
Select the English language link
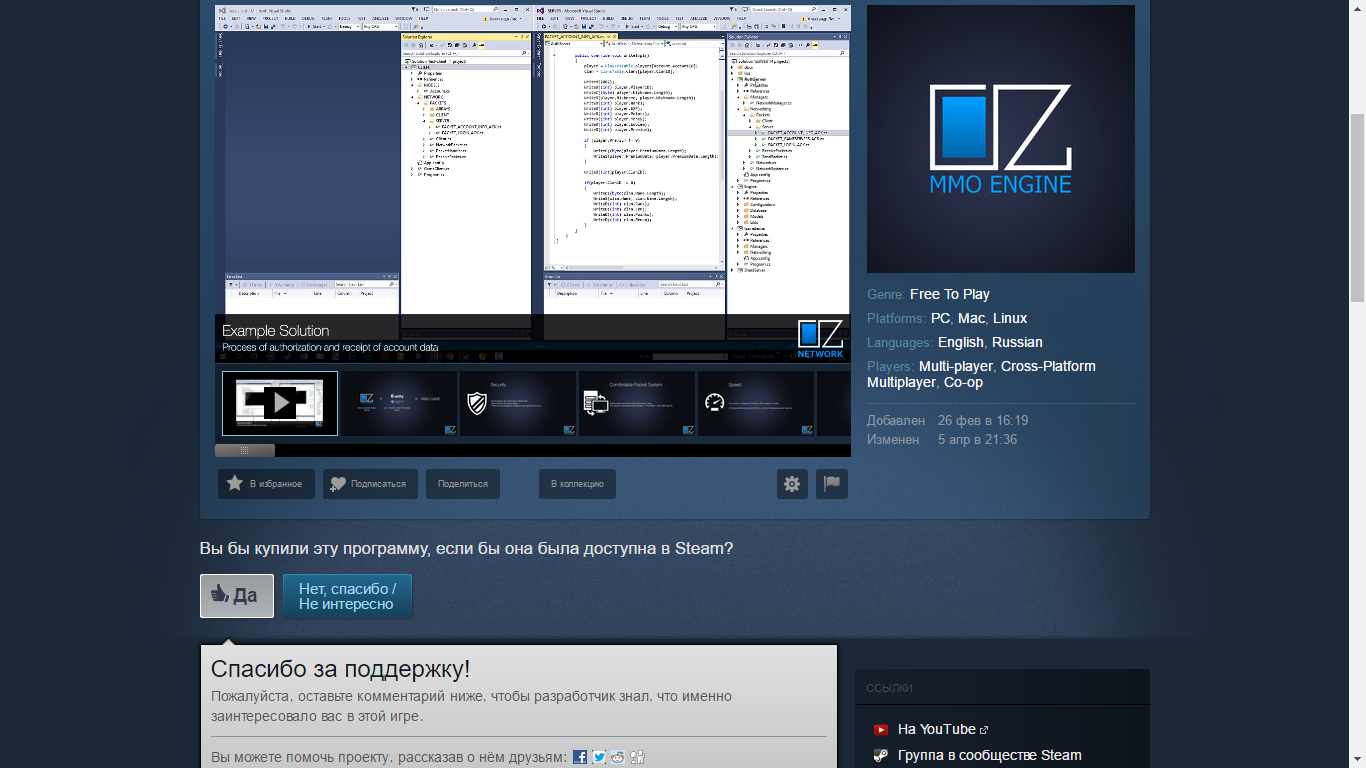pyautogui.click(x=961, y=342)
